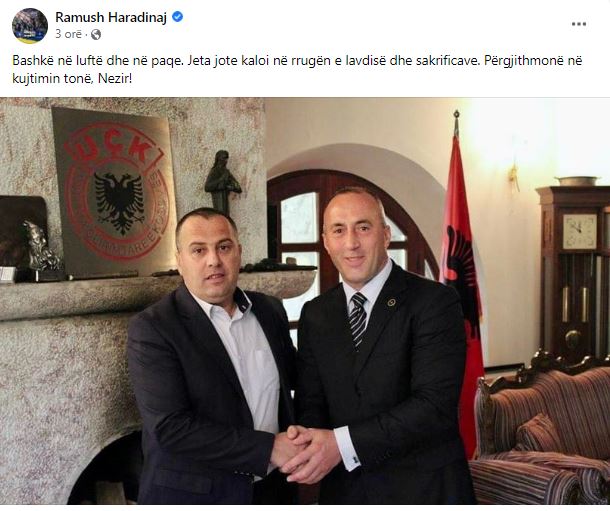Click the dark statue on the mantel

223,183
